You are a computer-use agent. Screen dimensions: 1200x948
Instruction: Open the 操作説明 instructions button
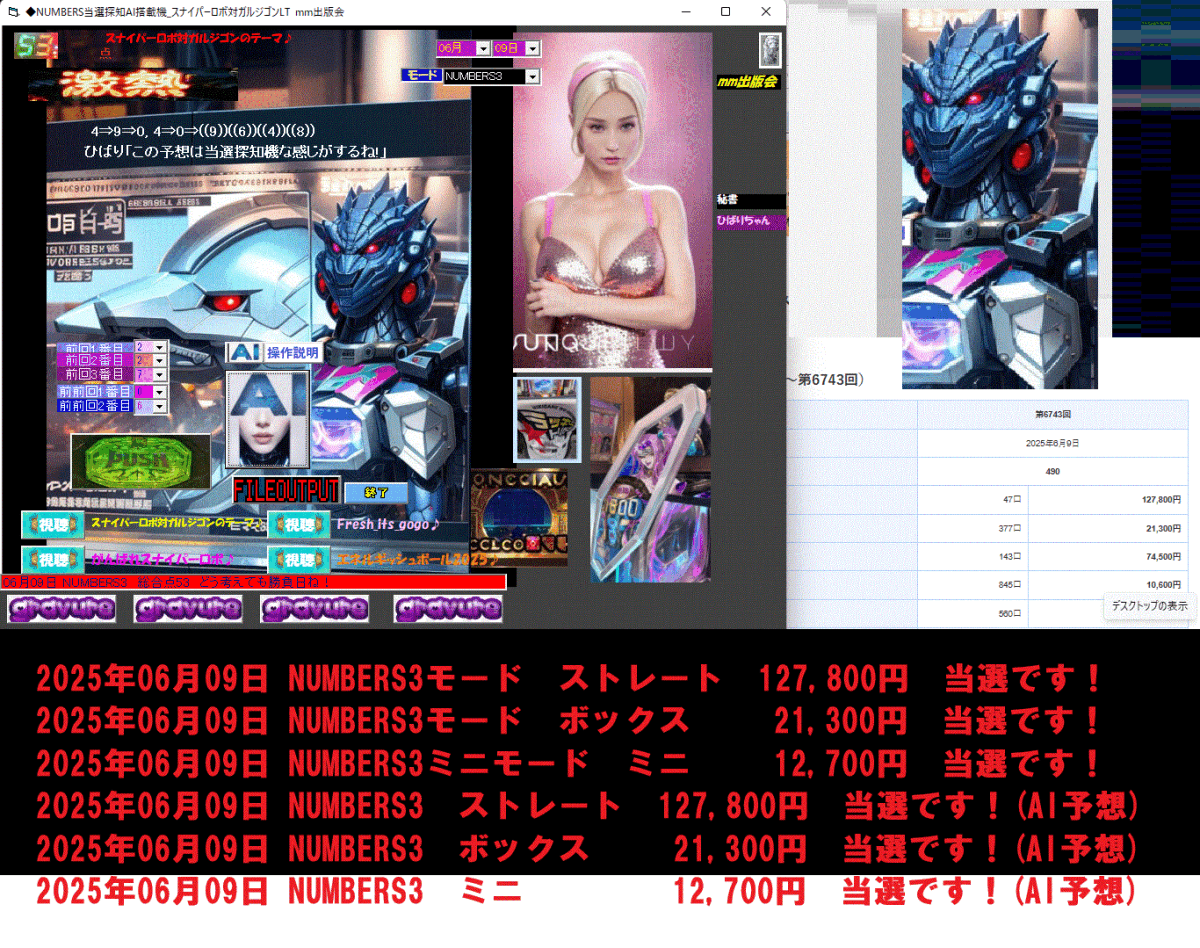tap(292, 352)
